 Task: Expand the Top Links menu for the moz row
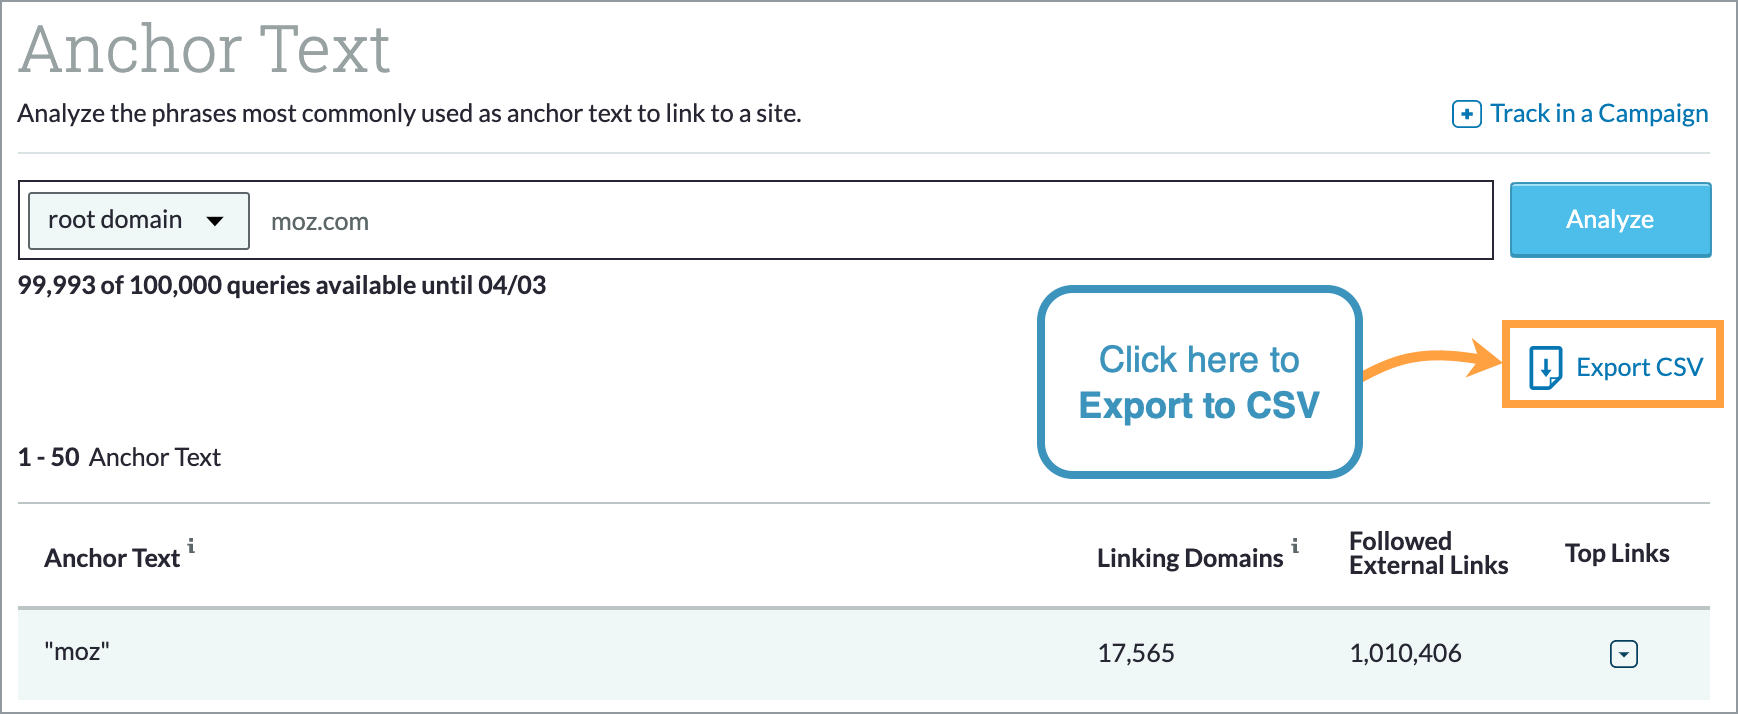tap(1624, 653)
